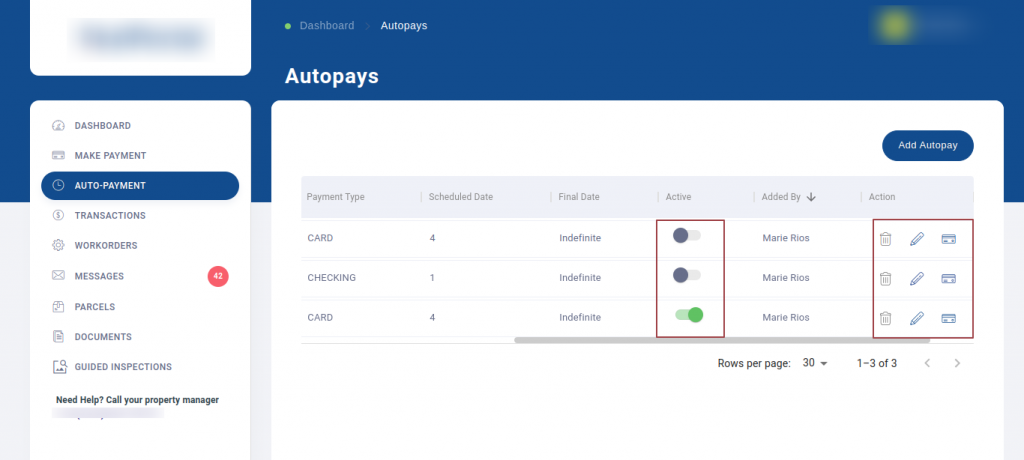The width and height of the screenshot is (1024, 460).
Task: Select Make Payment in the sidebar
Action: [110, 156]
